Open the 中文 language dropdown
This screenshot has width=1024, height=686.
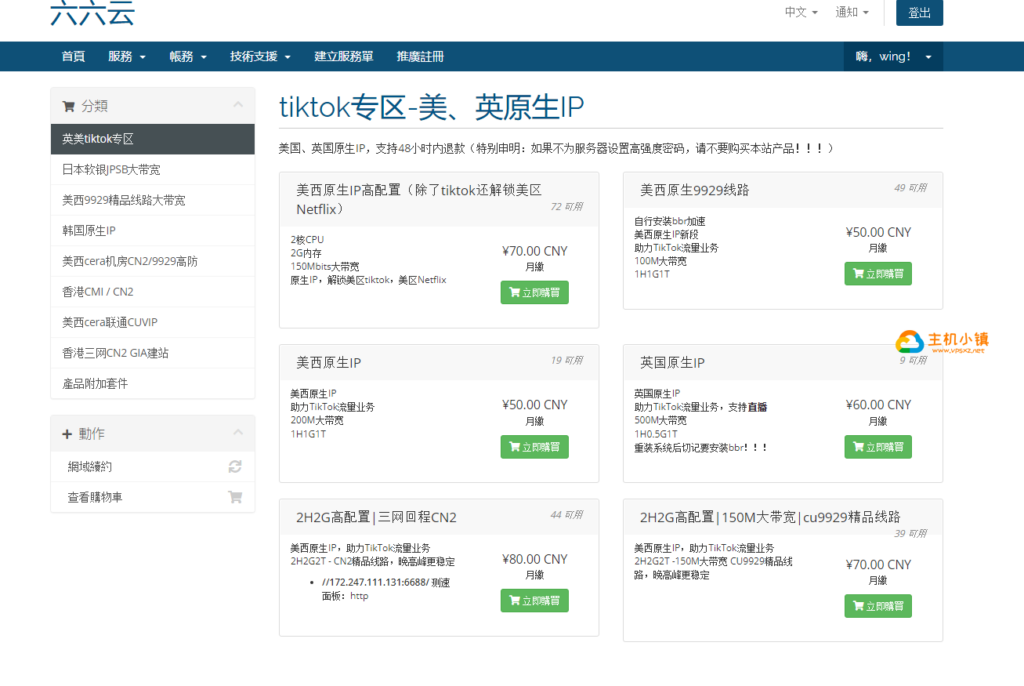[801, 12]
